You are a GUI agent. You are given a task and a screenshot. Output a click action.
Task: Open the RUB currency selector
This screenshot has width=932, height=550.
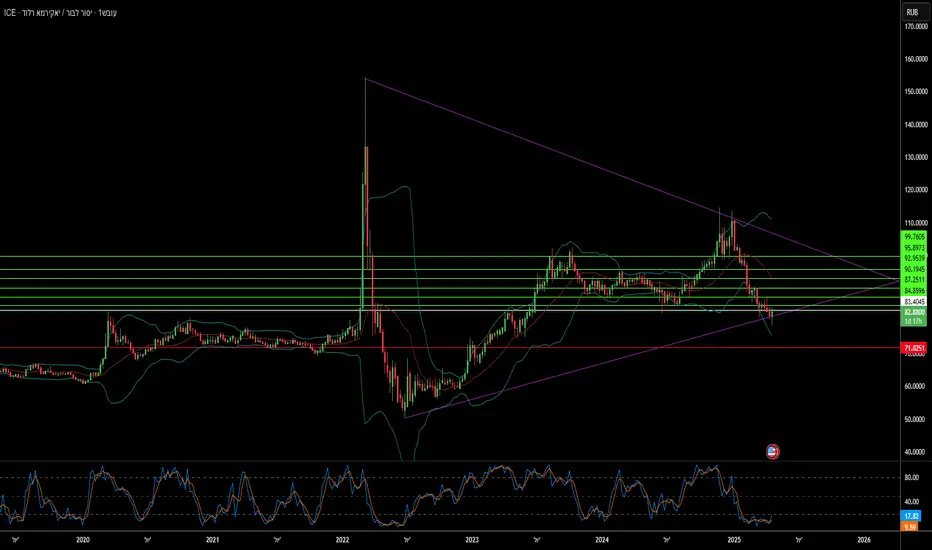pos(912,12)
